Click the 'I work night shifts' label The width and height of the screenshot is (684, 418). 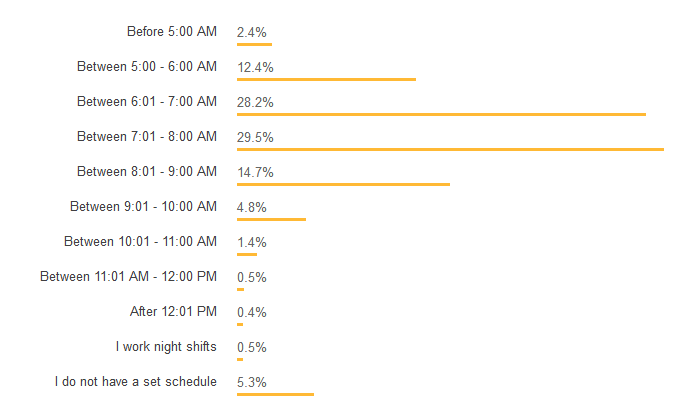(166, 346)
